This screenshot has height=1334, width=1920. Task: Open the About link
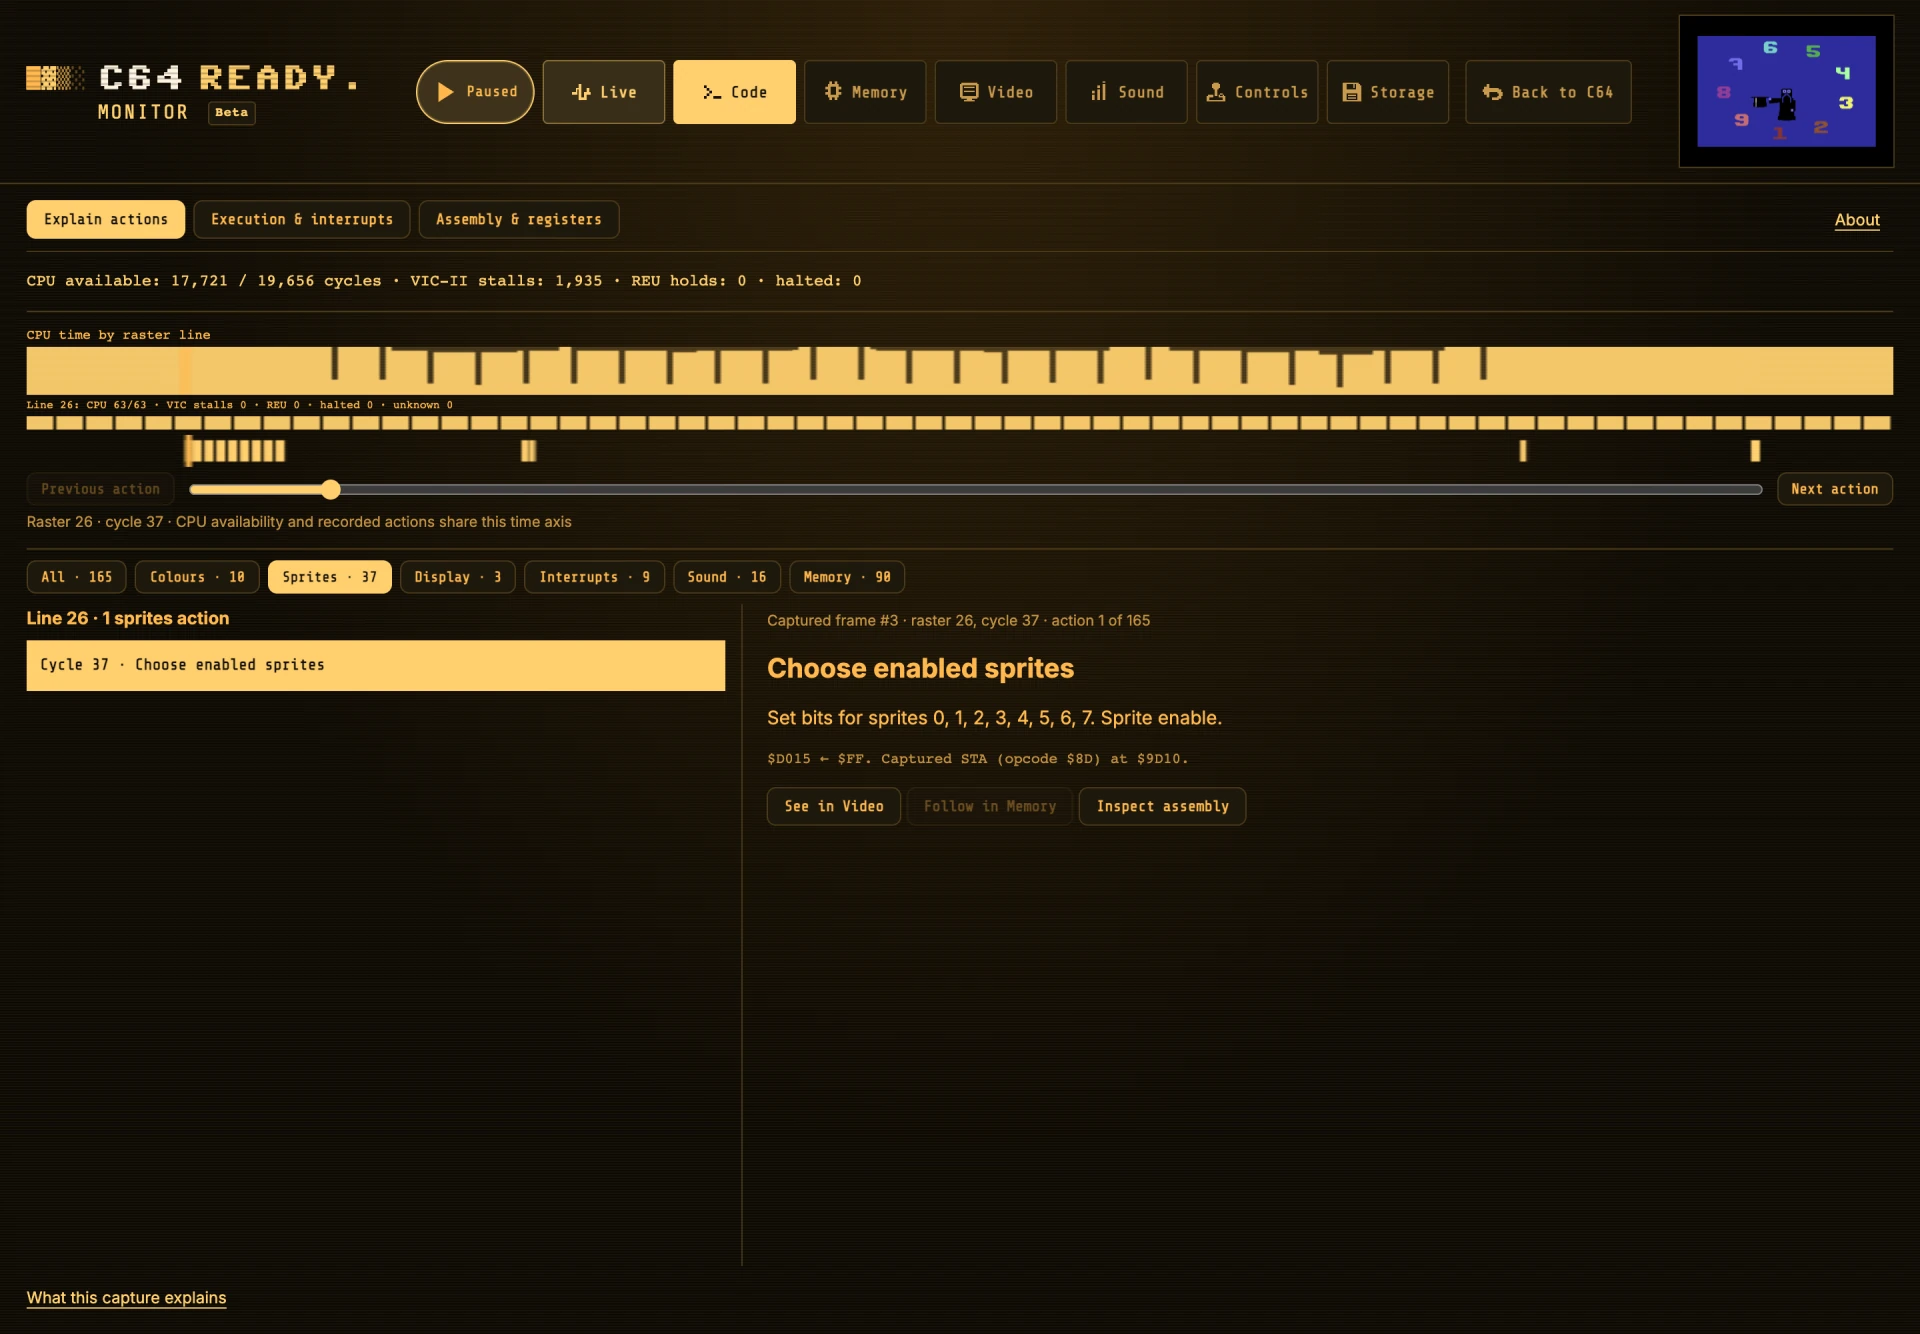tap(1857, 220)
